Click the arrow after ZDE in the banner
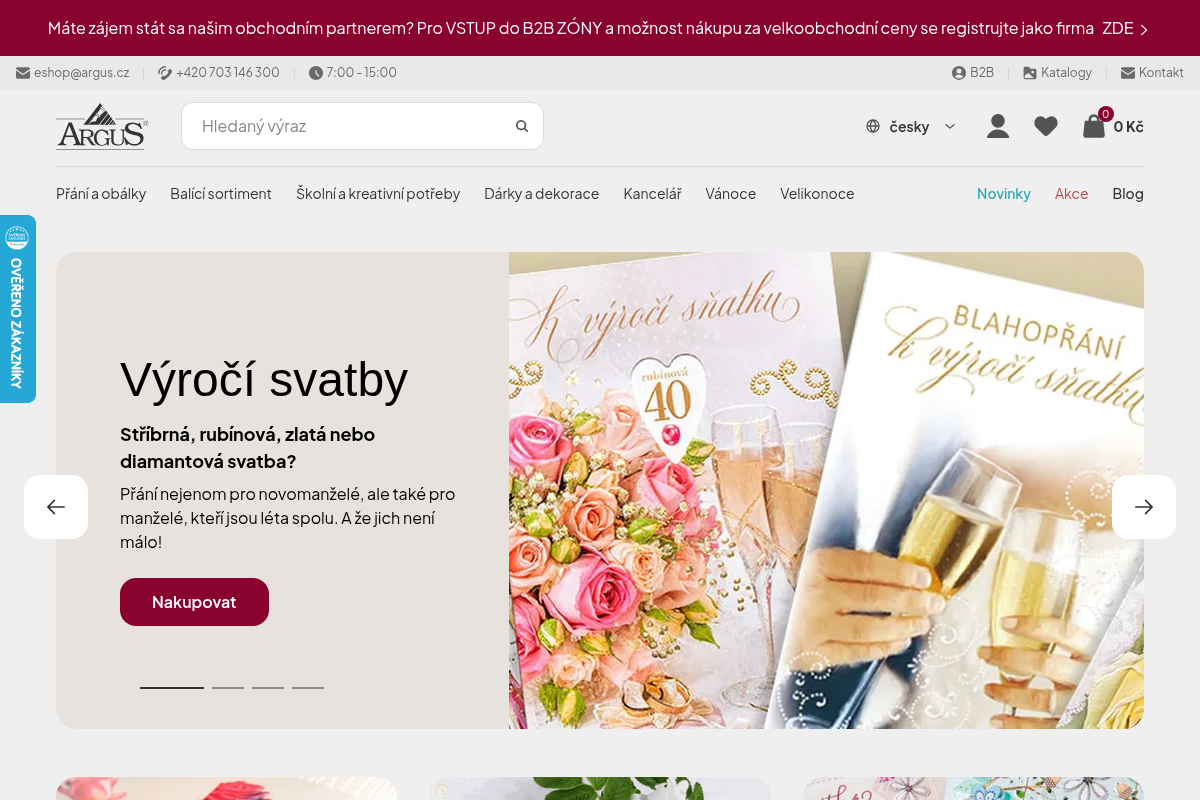This screenshot has width=1200, height=800. coord(1144,29)
